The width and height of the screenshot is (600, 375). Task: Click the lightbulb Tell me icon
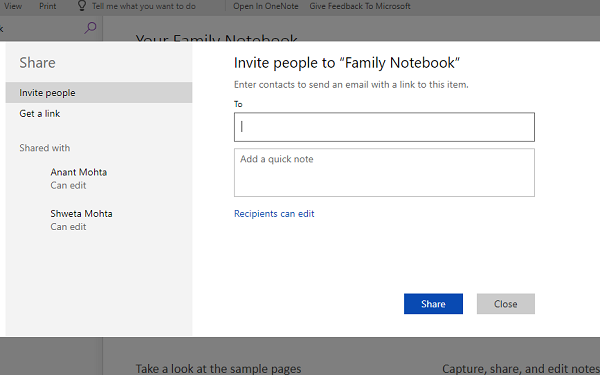[82, 6]
